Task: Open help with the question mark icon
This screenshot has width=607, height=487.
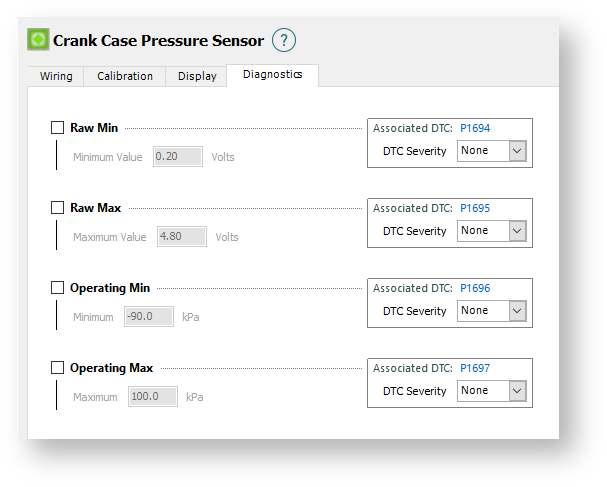Action: 285,40
